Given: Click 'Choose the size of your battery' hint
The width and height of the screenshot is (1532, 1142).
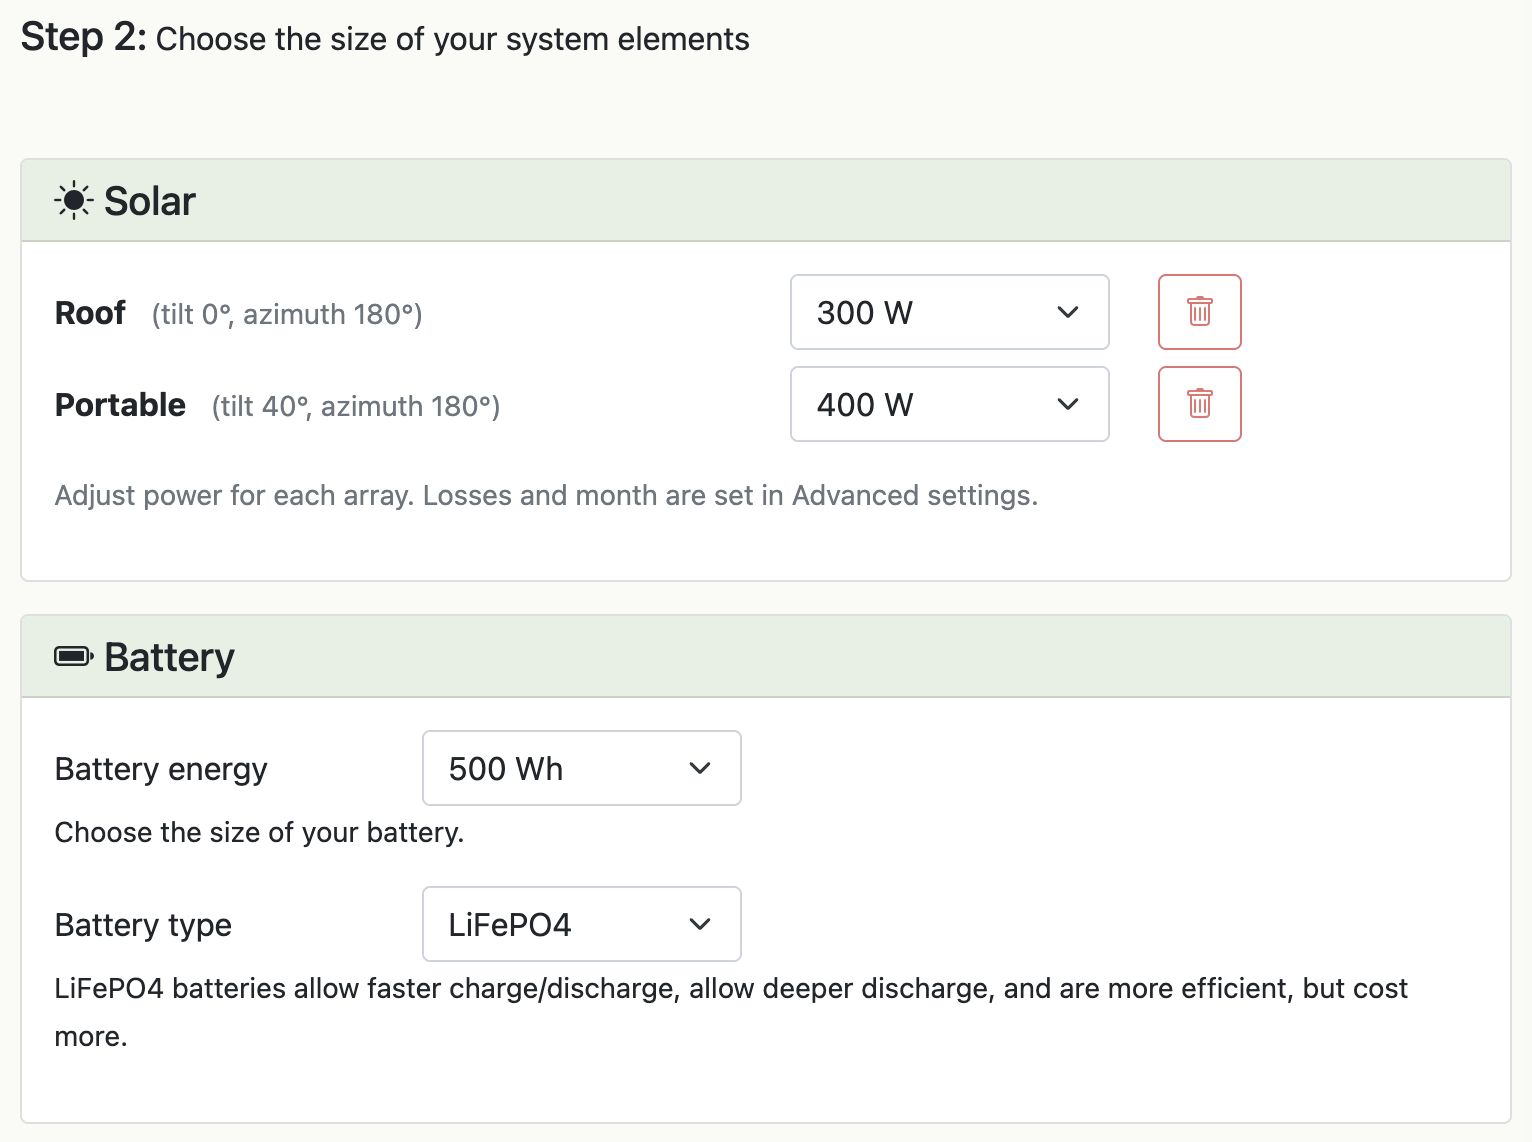Looking at the screenshot, I should pos(259,832).
